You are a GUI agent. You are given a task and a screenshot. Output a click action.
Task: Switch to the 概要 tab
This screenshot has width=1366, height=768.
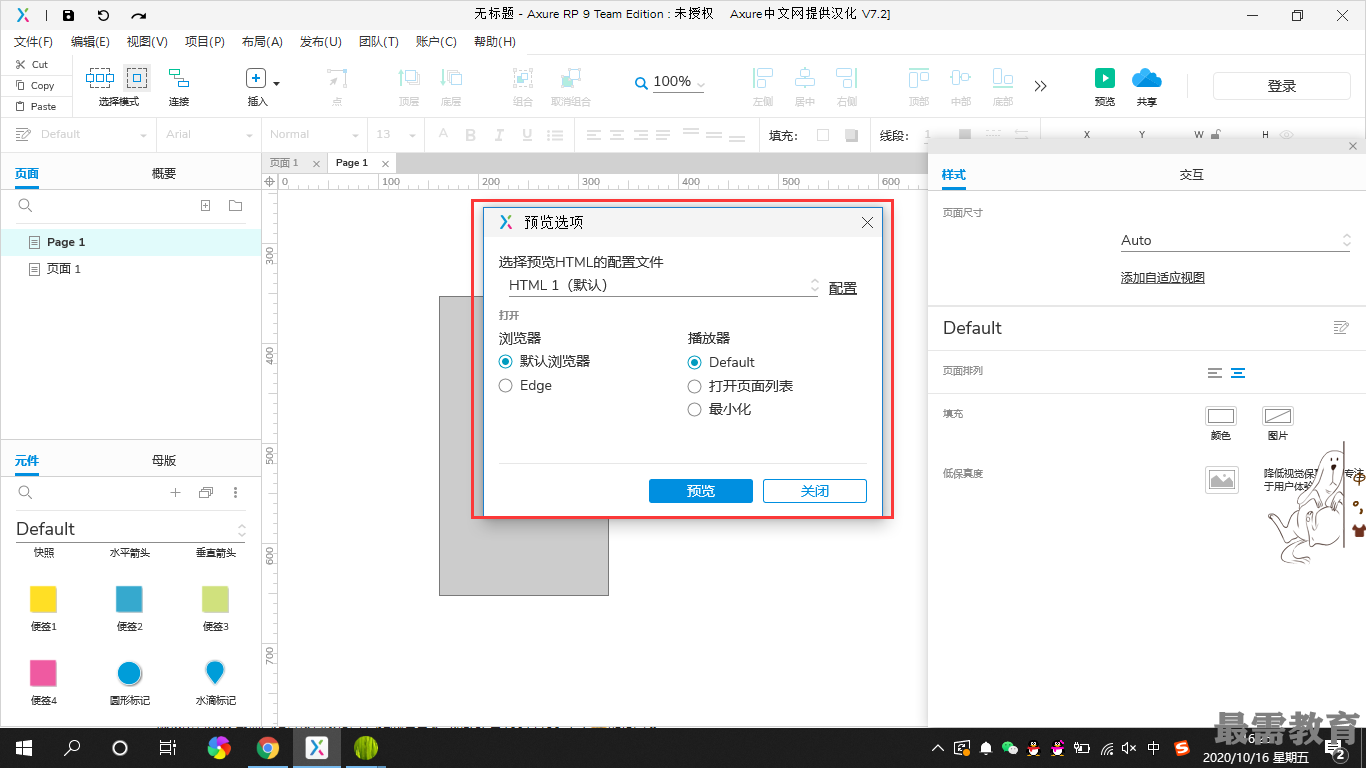164,174
